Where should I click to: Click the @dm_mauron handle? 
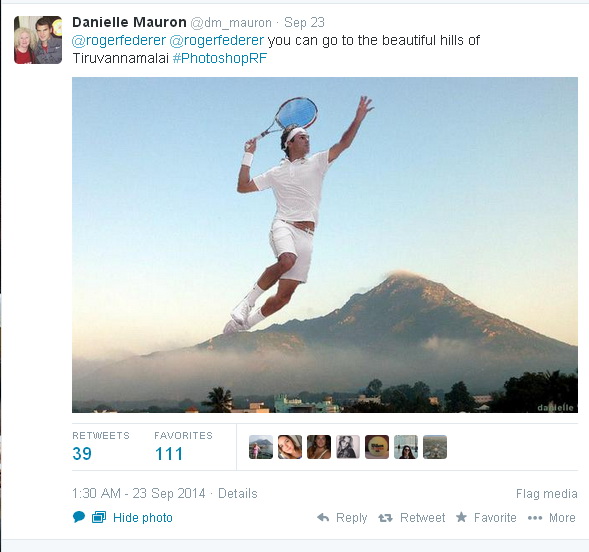[231, 23]
